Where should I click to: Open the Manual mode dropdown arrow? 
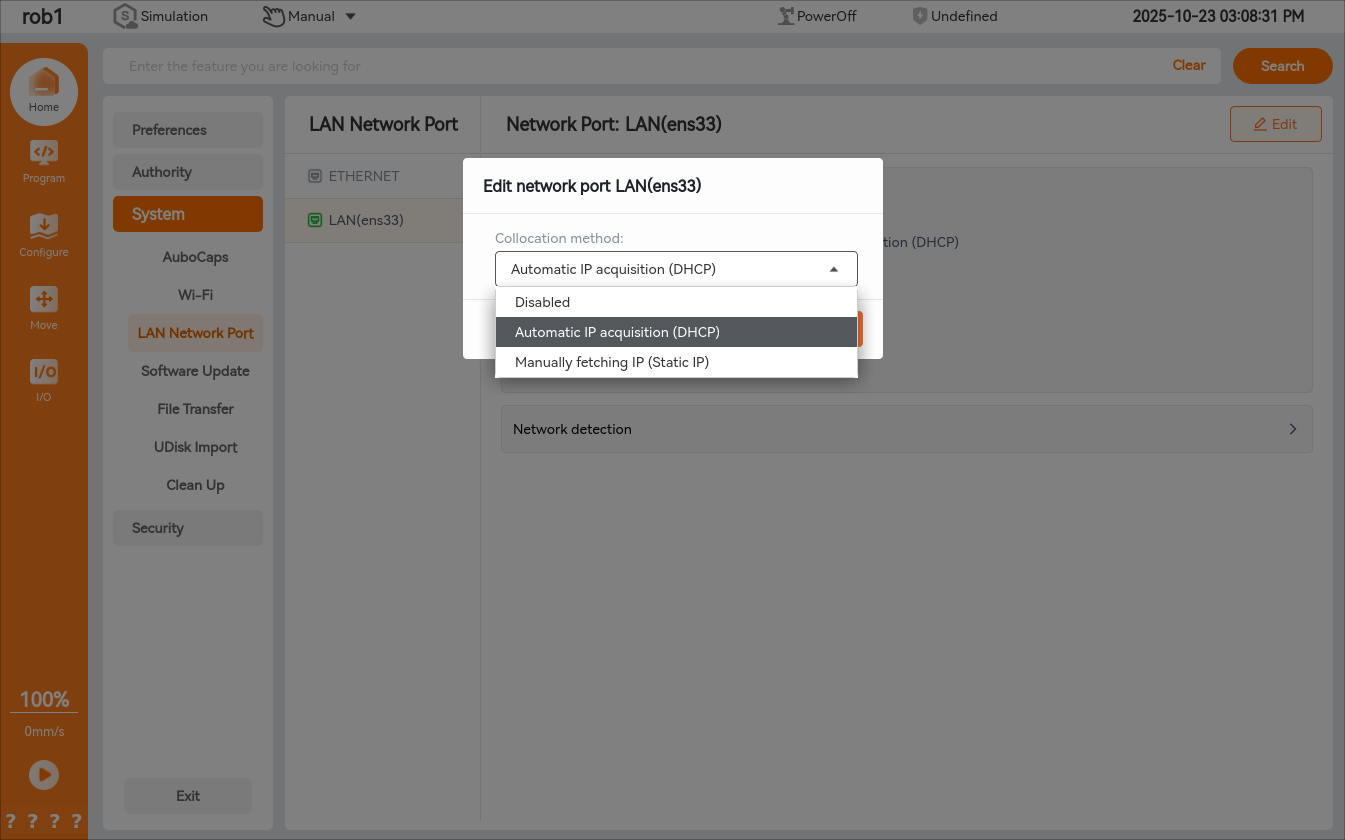[350, 16]
